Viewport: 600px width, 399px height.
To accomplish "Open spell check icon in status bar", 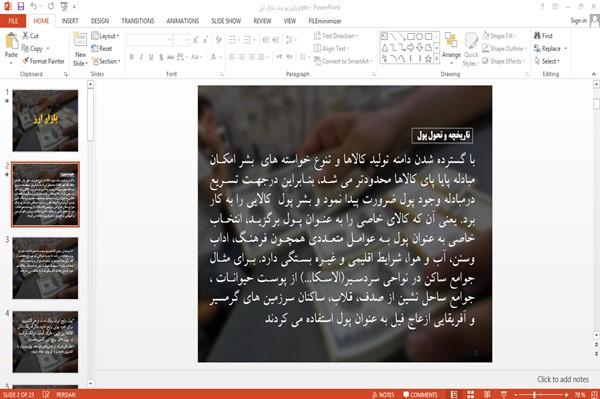I will point(46,394).
